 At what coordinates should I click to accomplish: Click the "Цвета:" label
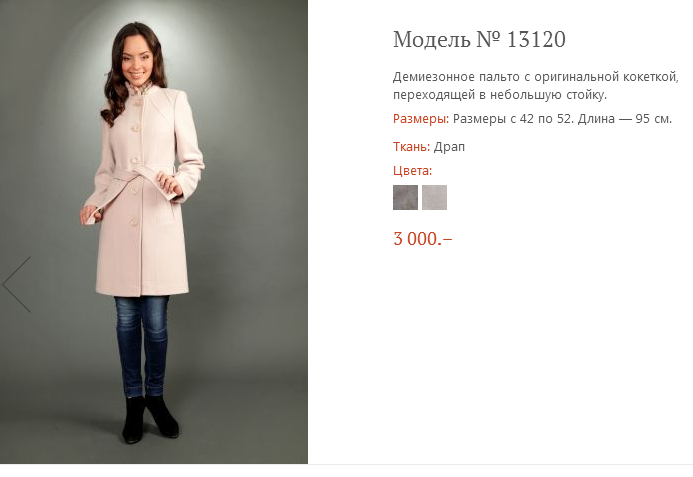point(412,171)
